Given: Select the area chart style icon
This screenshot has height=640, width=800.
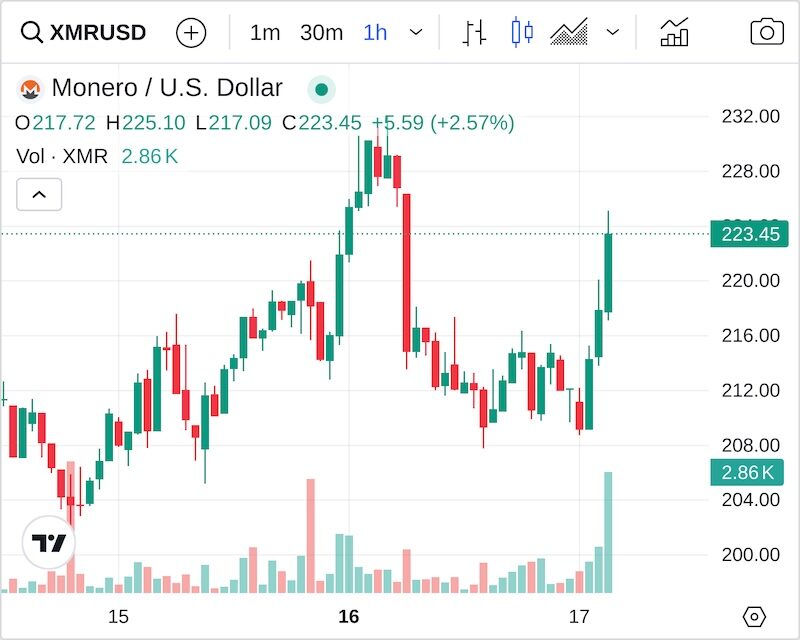Looking at the screenshot, I should (569, 32).
